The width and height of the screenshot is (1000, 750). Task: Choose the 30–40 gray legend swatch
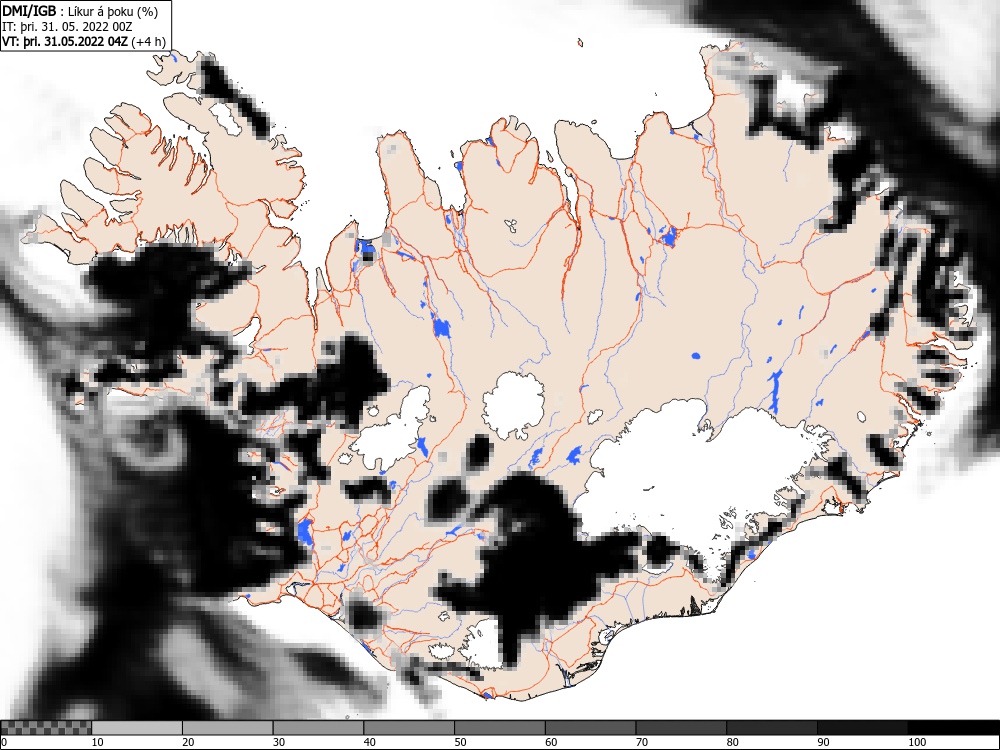point(318,728)
